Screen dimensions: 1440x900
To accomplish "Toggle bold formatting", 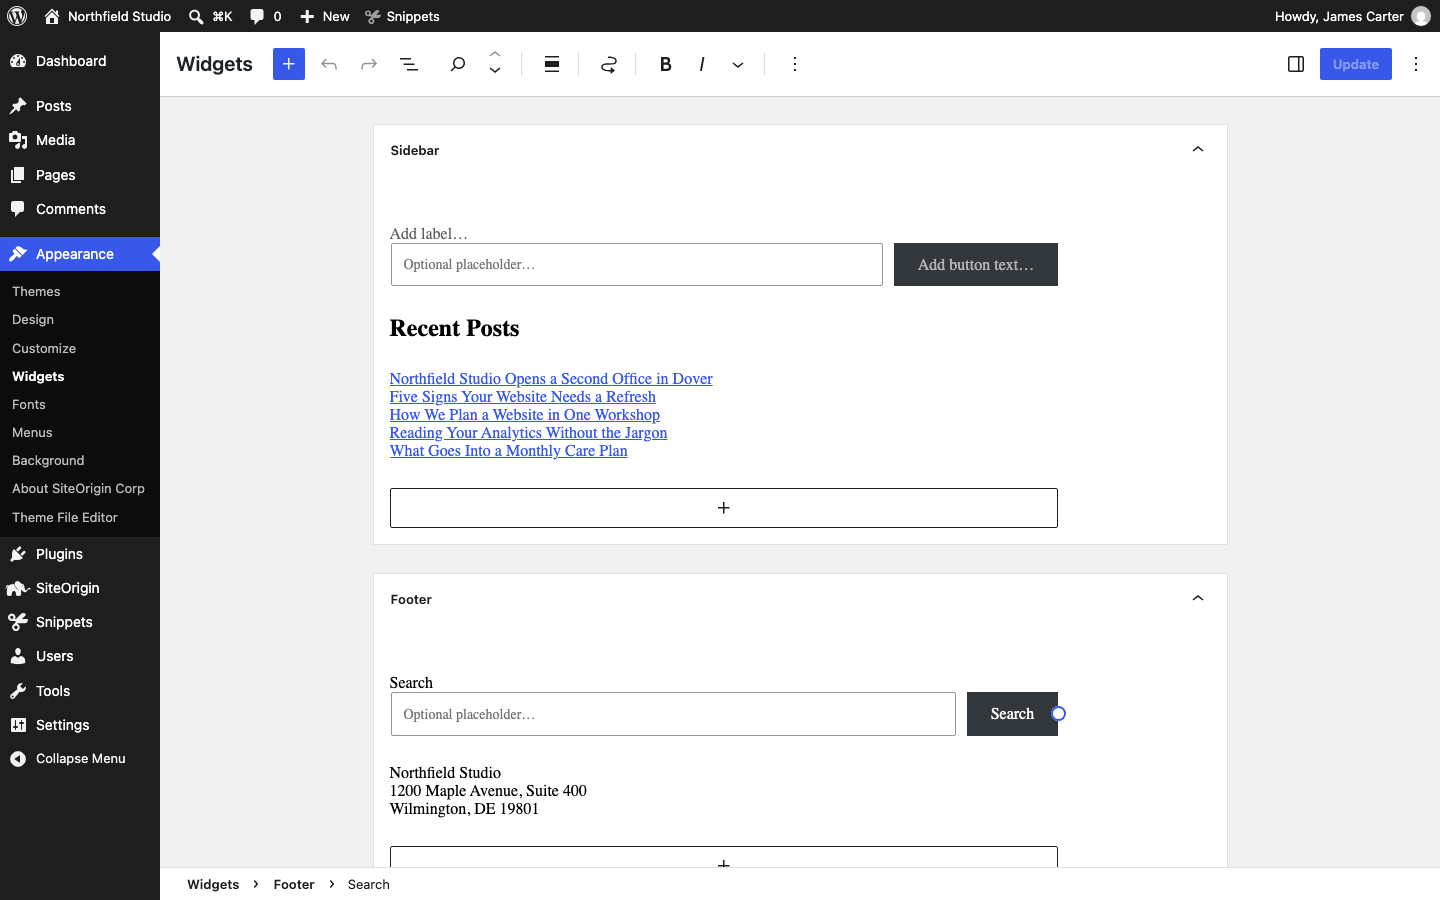I will pos(666,64).
